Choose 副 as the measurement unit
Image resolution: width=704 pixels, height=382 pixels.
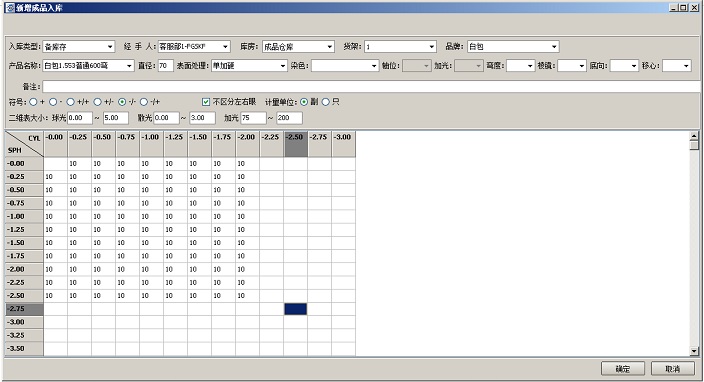(x=304, y=102)
